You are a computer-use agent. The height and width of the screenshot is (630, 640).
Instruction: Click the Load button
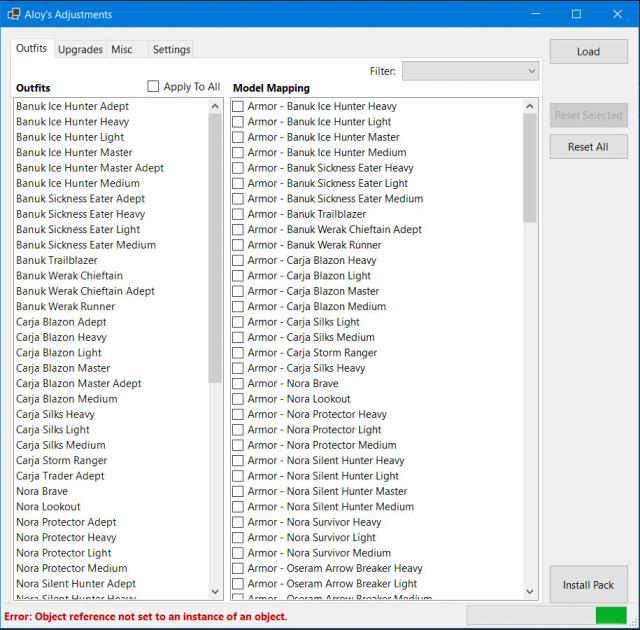[588, 51]
